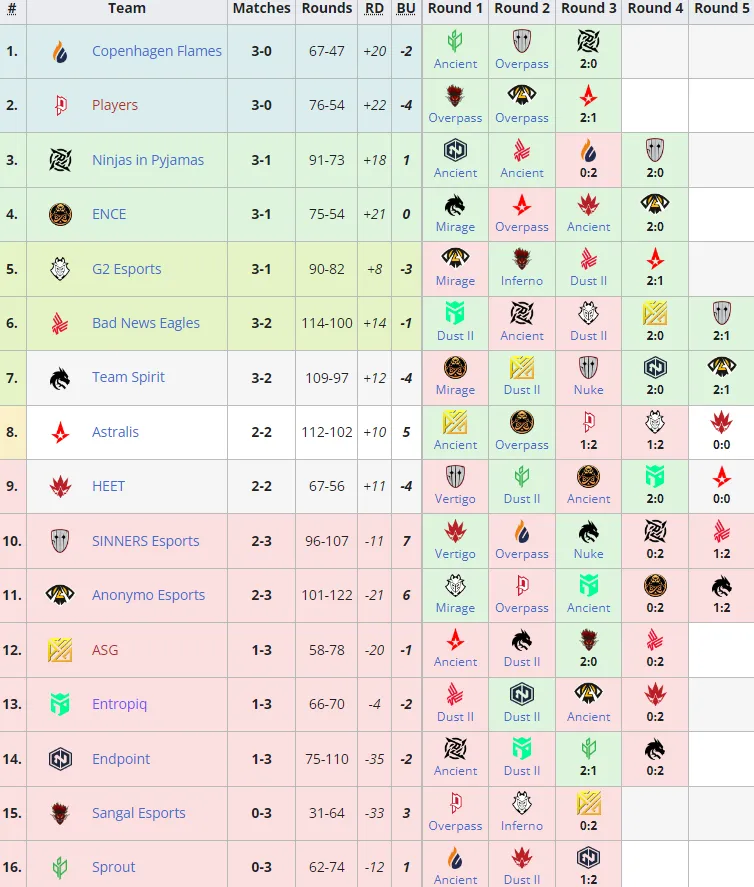The height and width of the screenshot is (887, 754).
Task: Click Team Spirit opponent icon in Anonymo Round 5
Action: [721, 585]
